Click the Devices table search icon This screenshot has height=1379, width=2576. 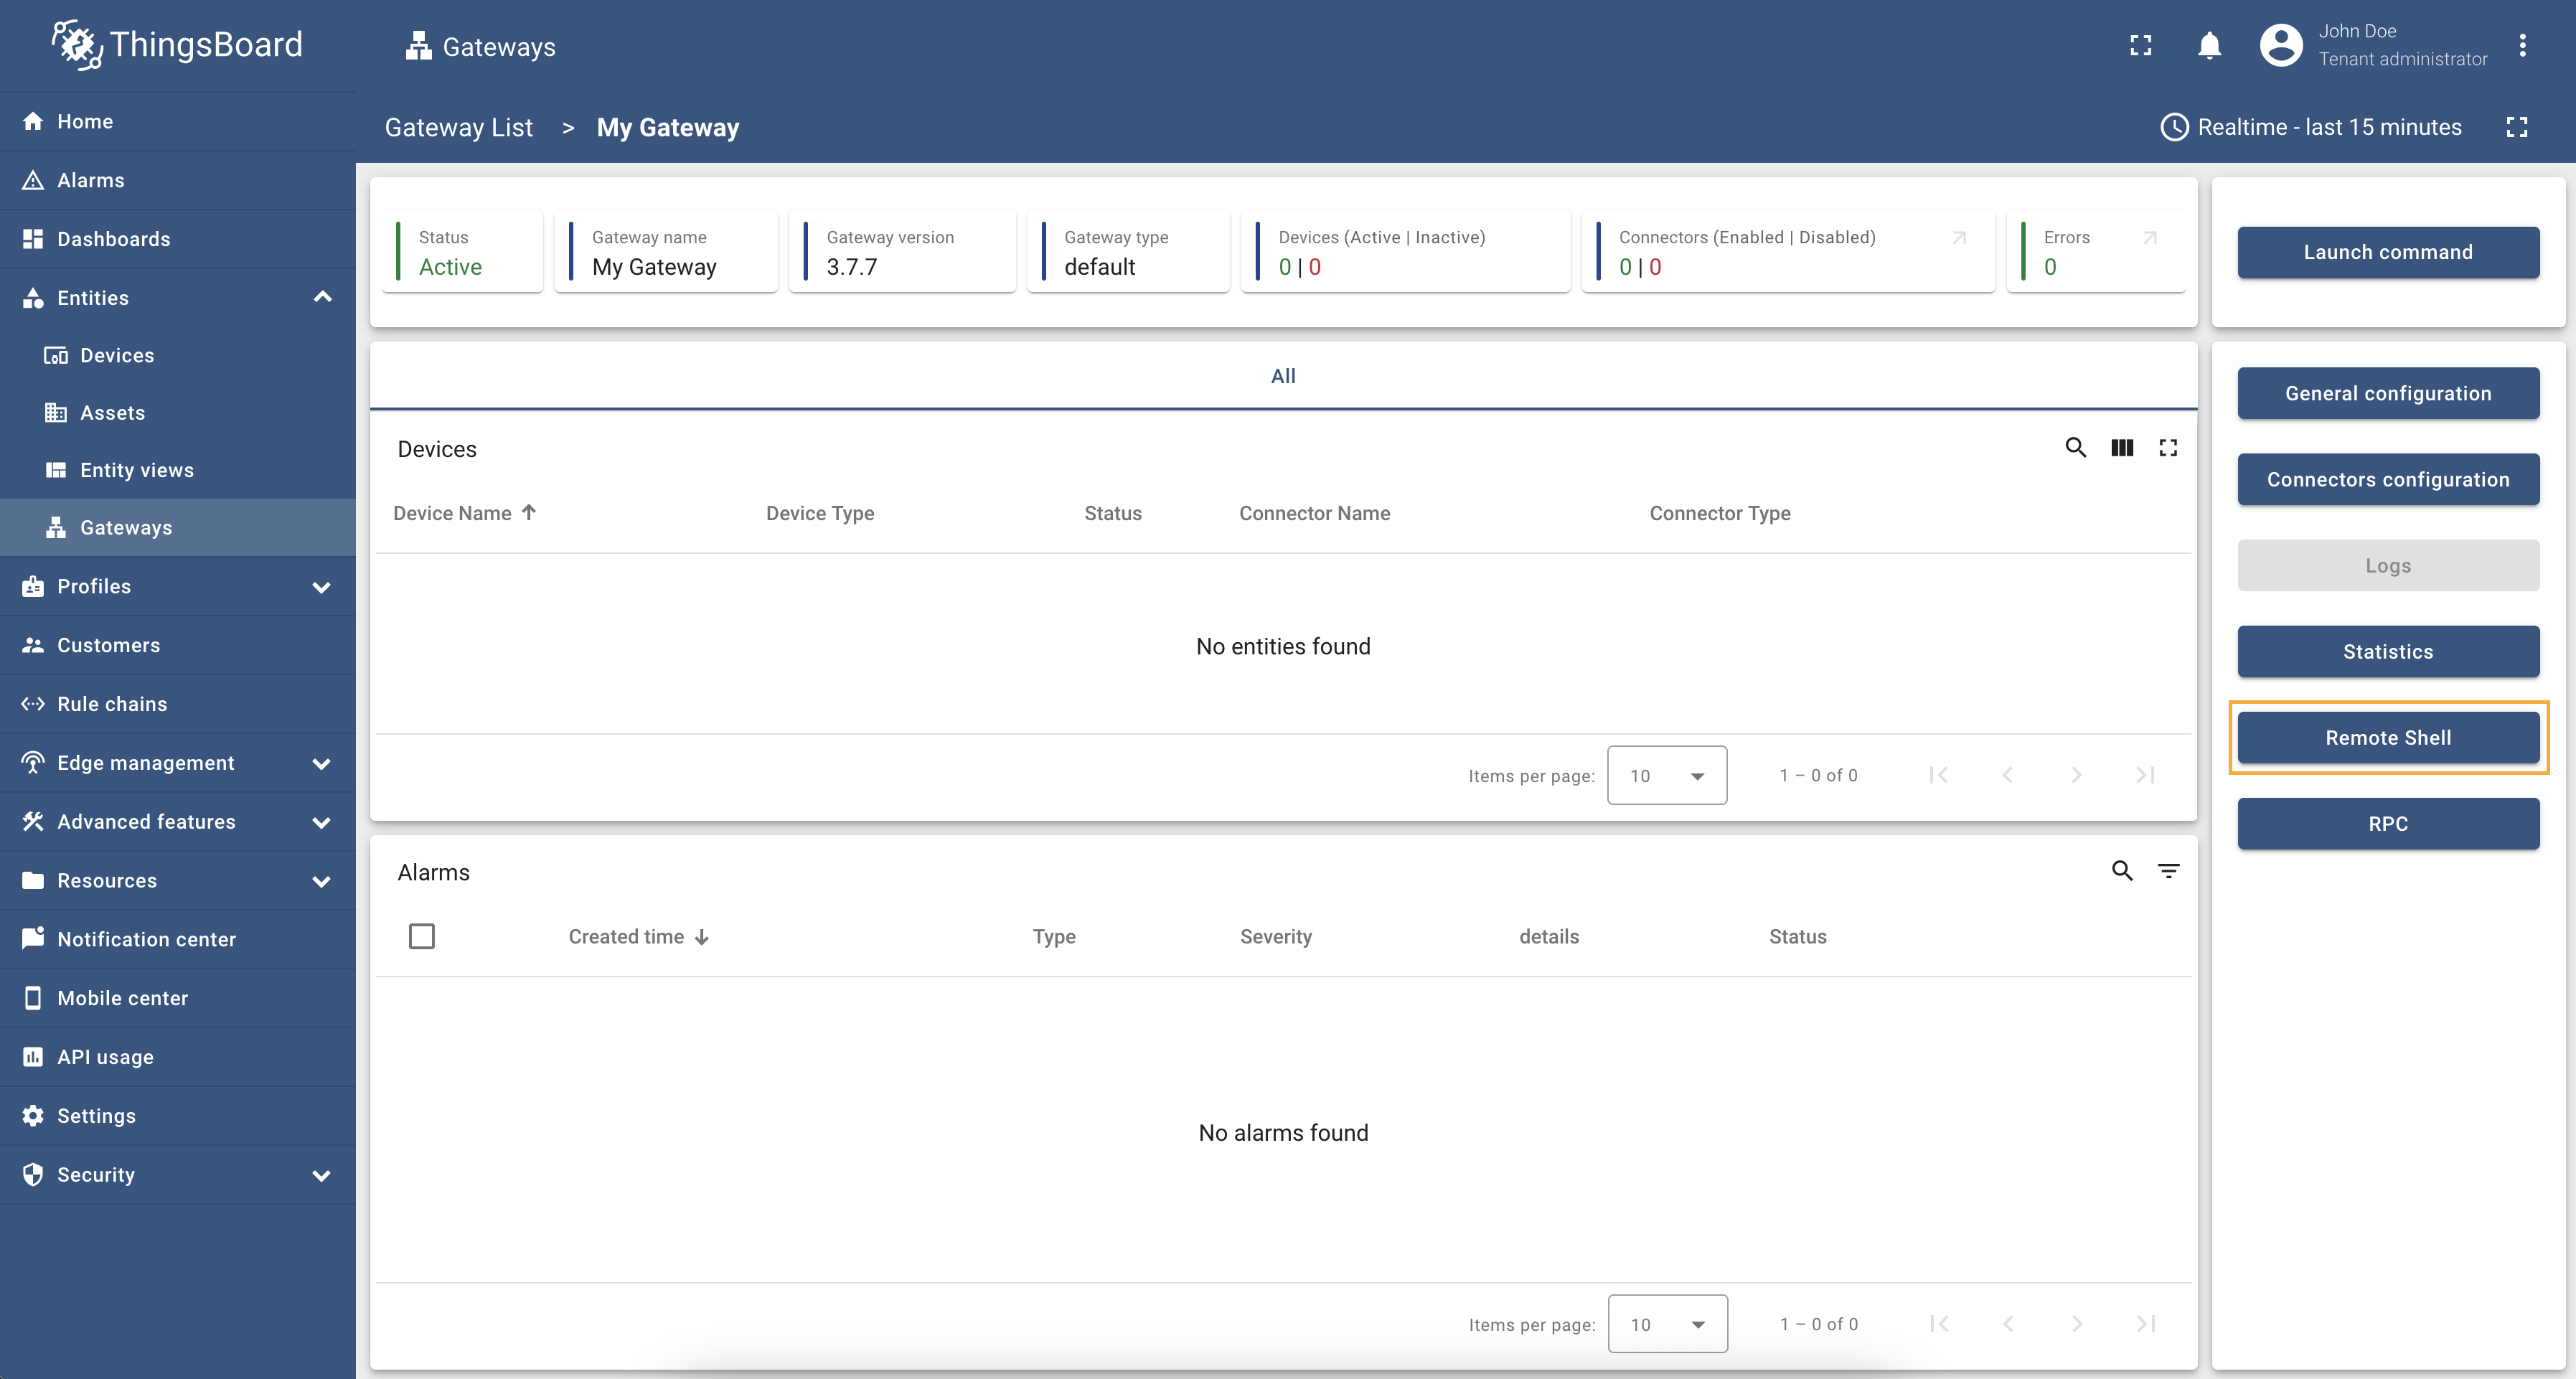point(2075,448)
